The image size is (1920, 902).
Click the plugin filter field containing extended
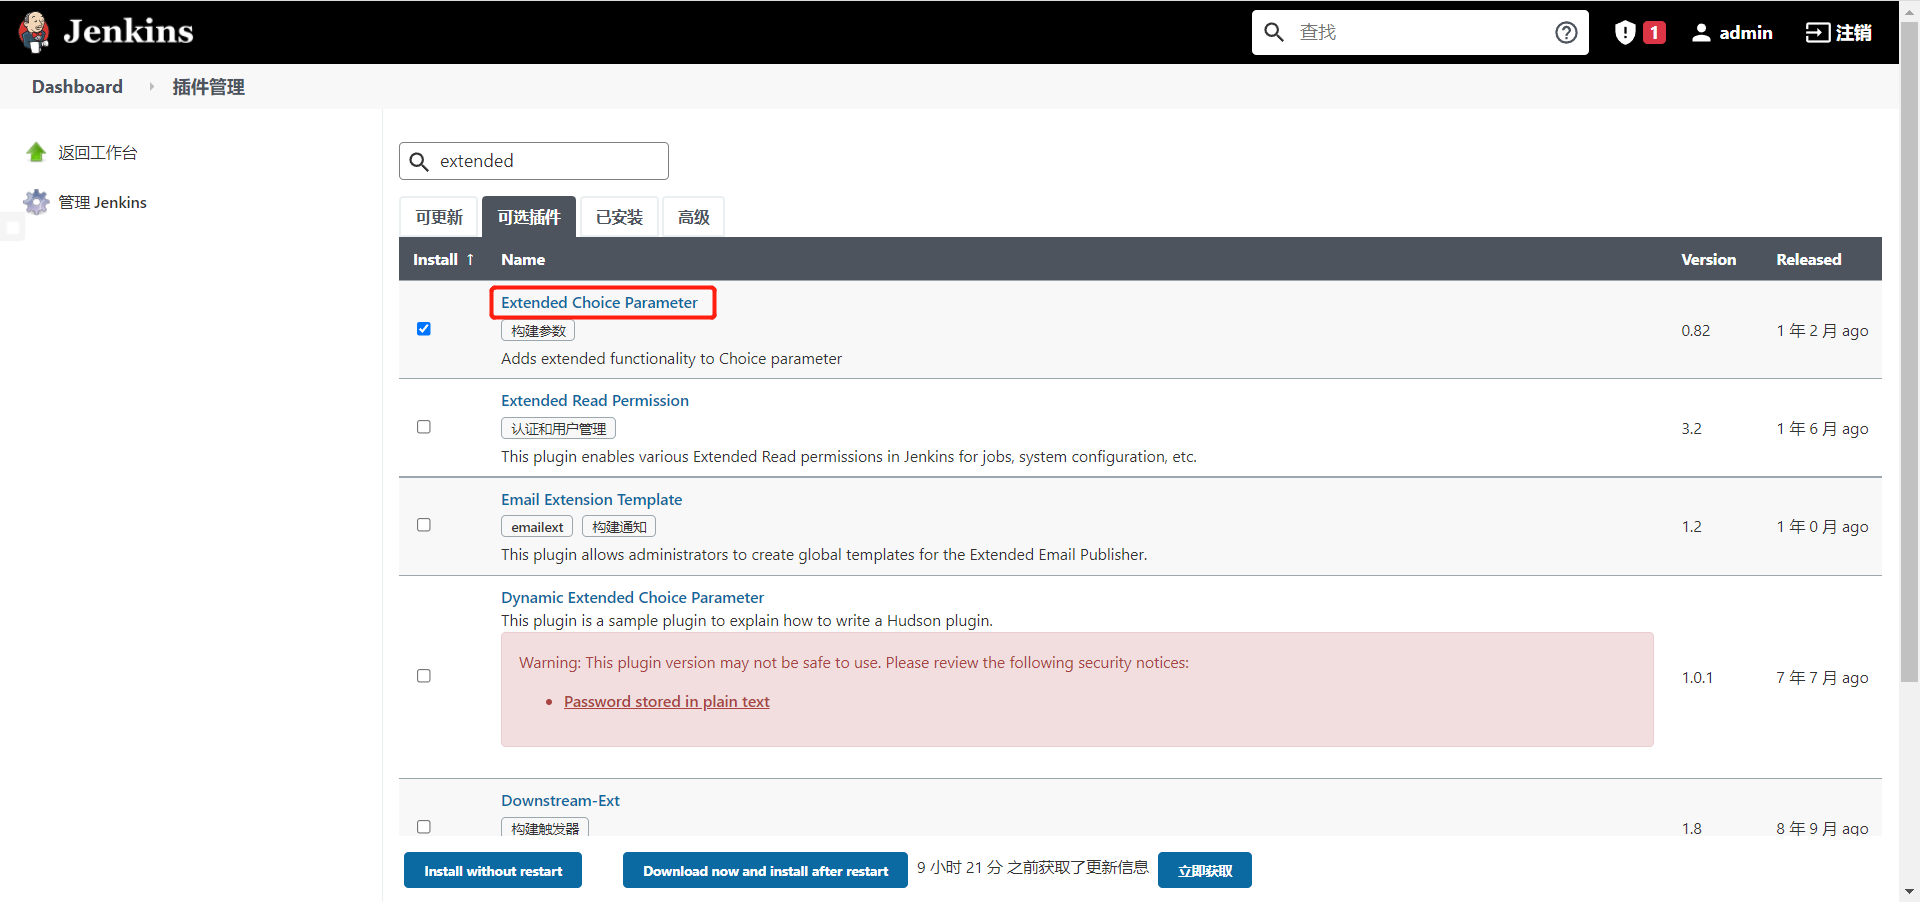tap(534, 161)
